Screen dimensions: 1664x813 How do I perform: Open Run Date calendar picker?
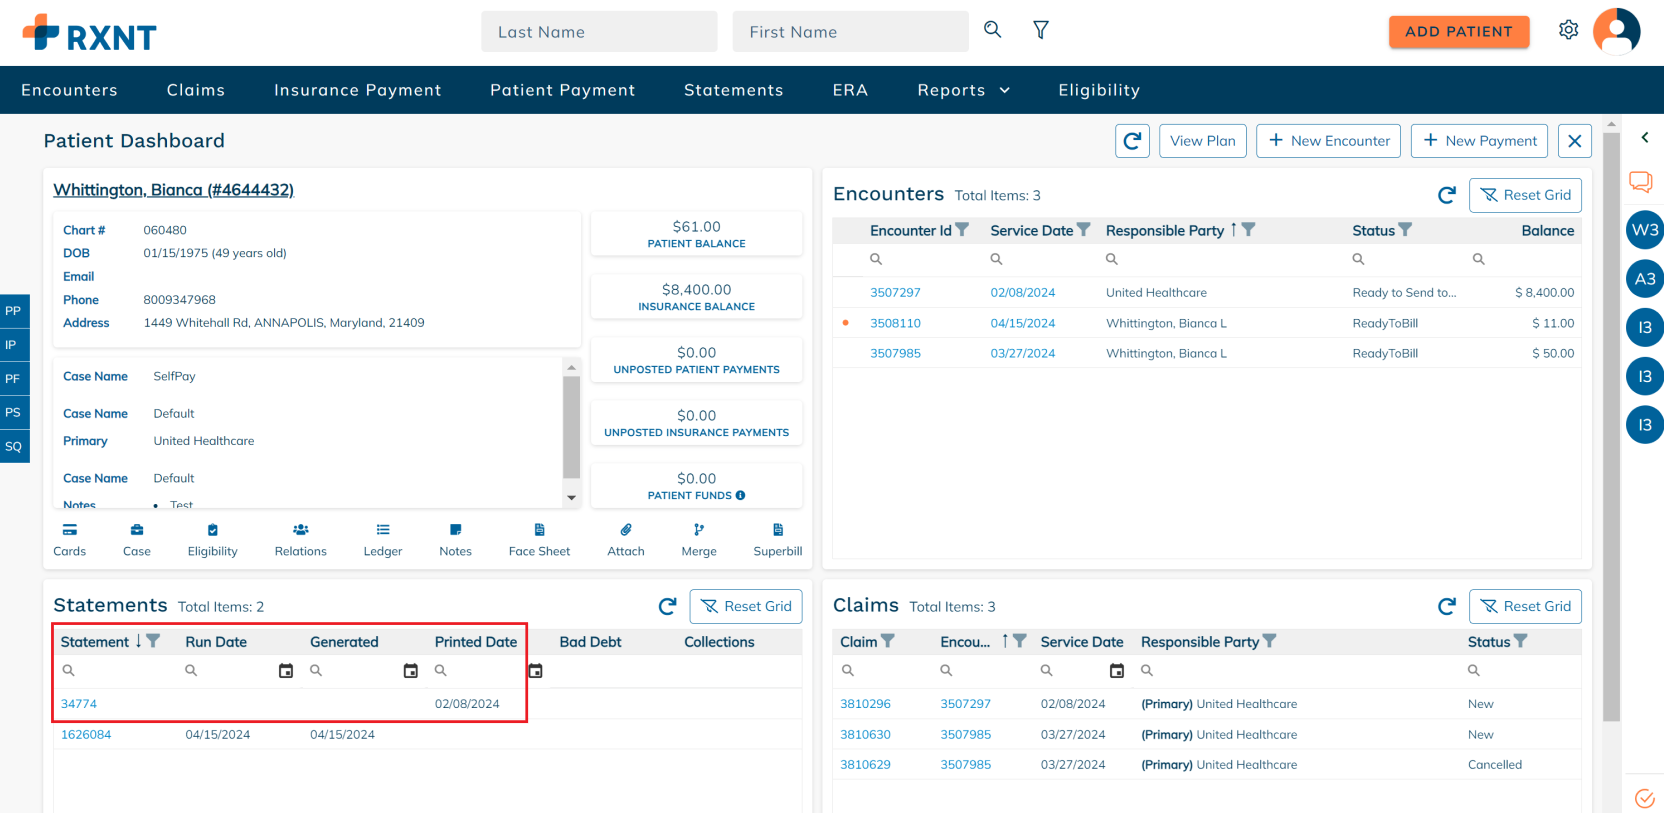tap(286, 671)
